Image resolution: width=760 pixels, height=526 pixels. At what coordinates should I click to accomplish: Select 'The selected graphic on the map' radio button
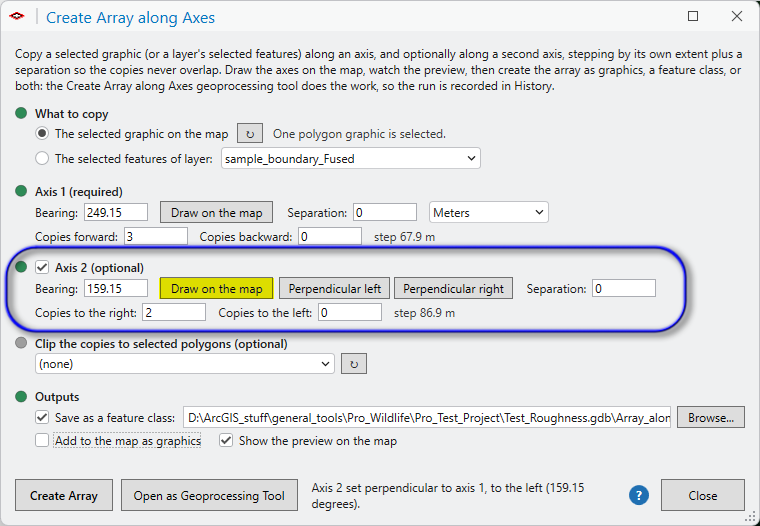[42, 134]
